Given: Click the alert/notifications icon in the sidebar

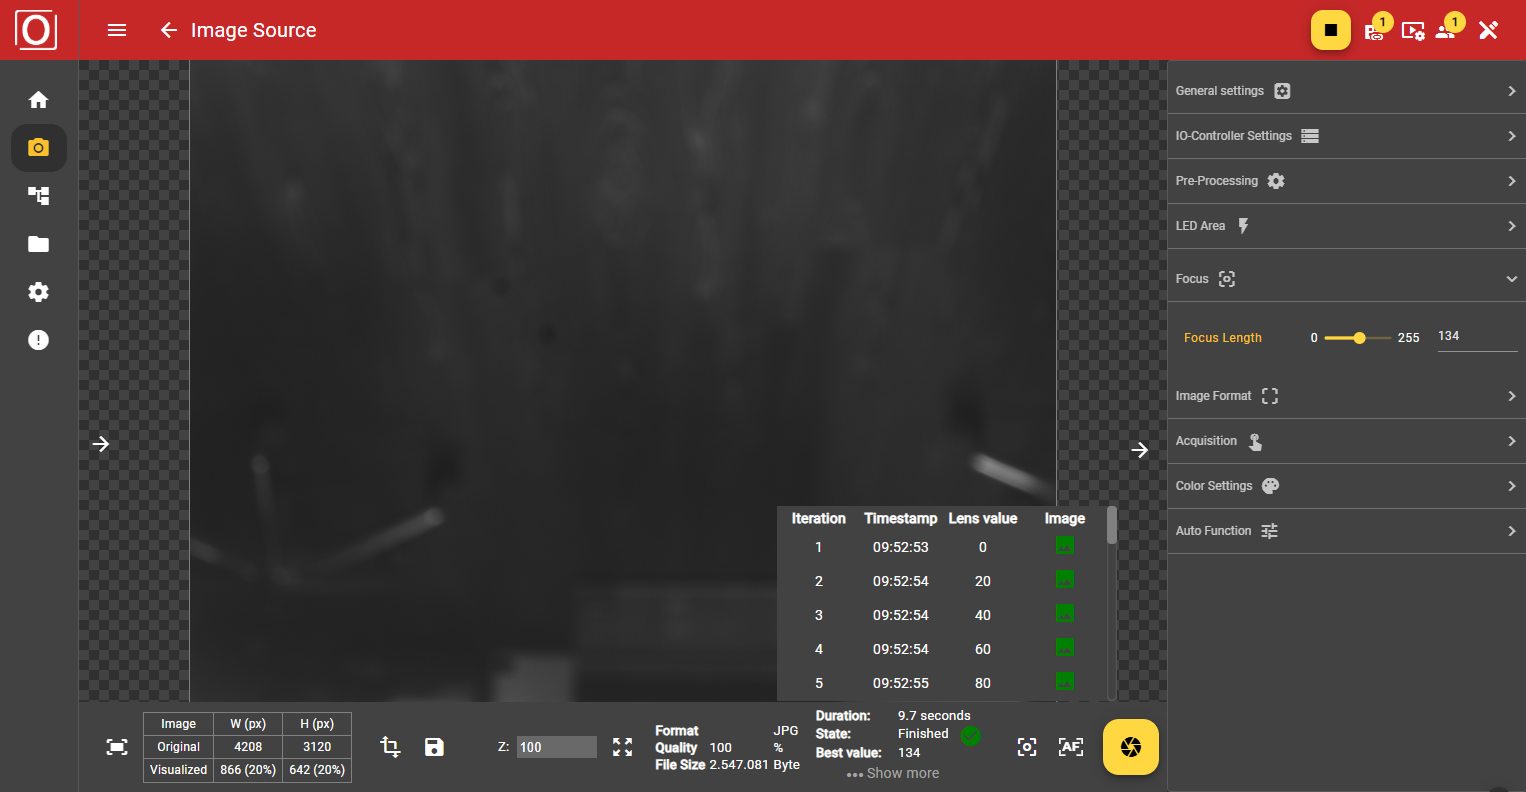Looking at the screenshot, I should click(38, 340).
